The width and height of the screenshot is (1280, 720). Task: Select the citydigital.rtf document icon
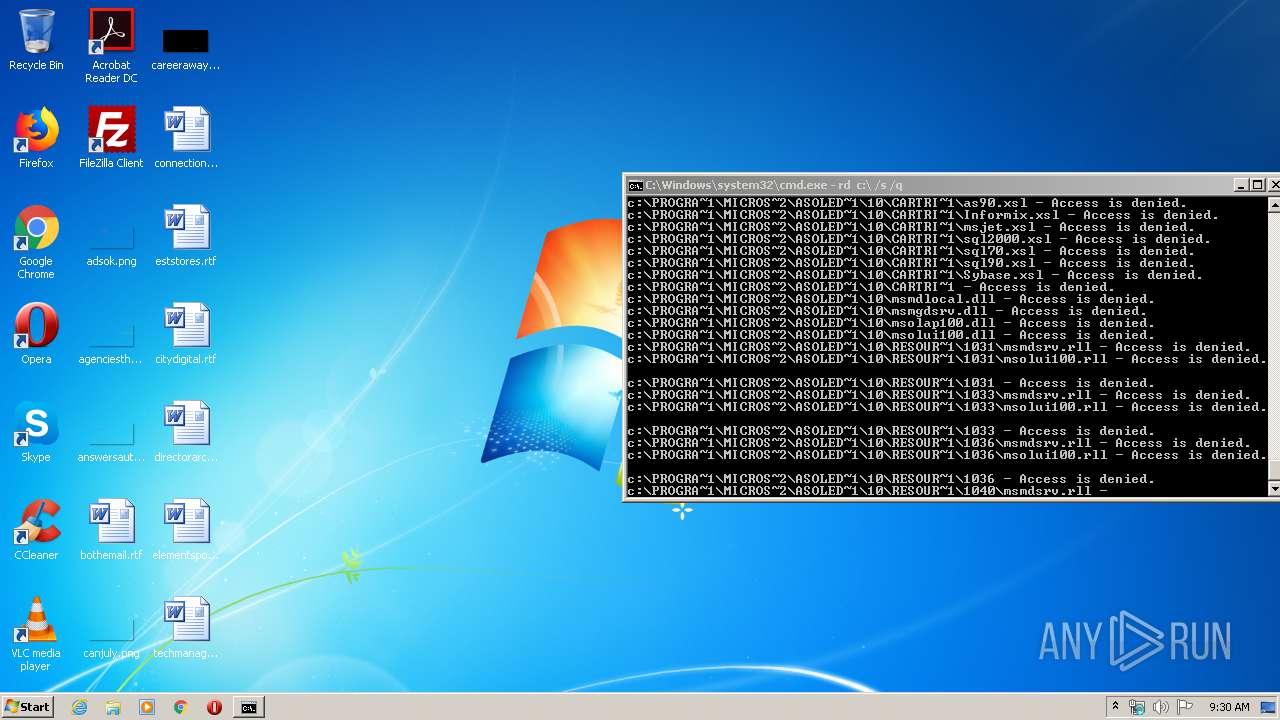coord(186,335)
